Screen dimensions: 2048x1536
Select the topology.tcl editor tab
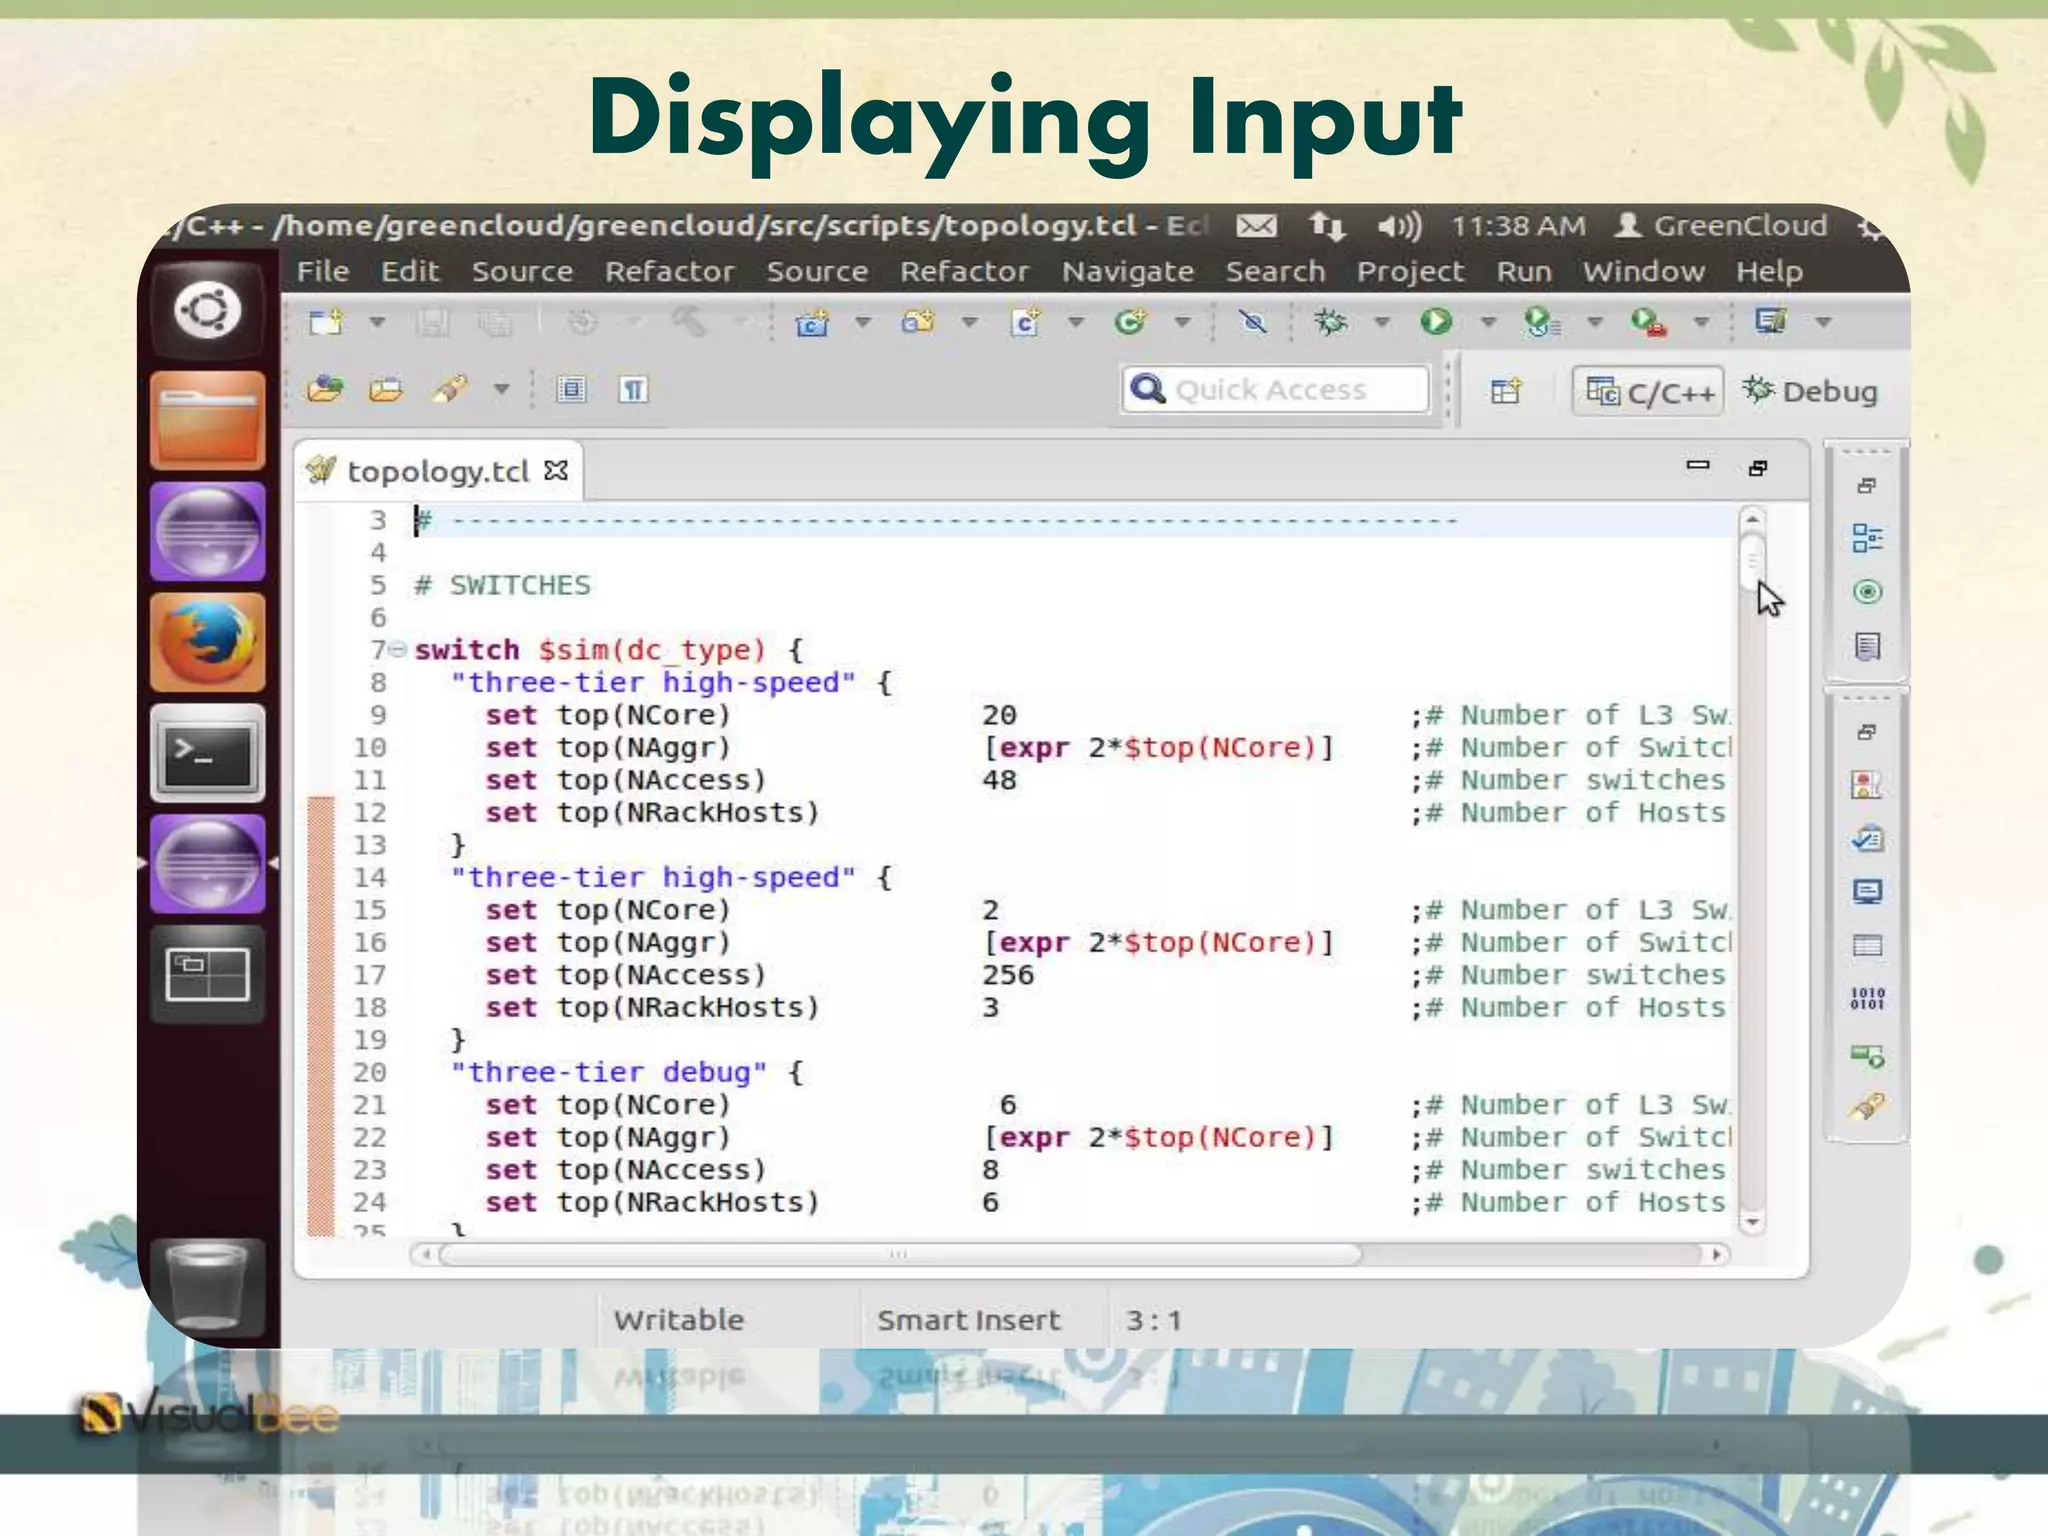(x=437, y=470)
